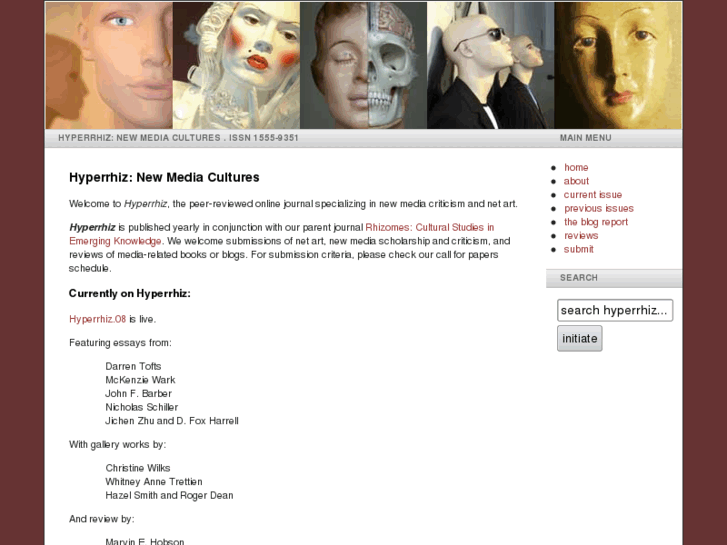Click the Hyperrhiz: New Media Cultures heading
Viewport: 727px width, 545px height.
pos(164,177)
